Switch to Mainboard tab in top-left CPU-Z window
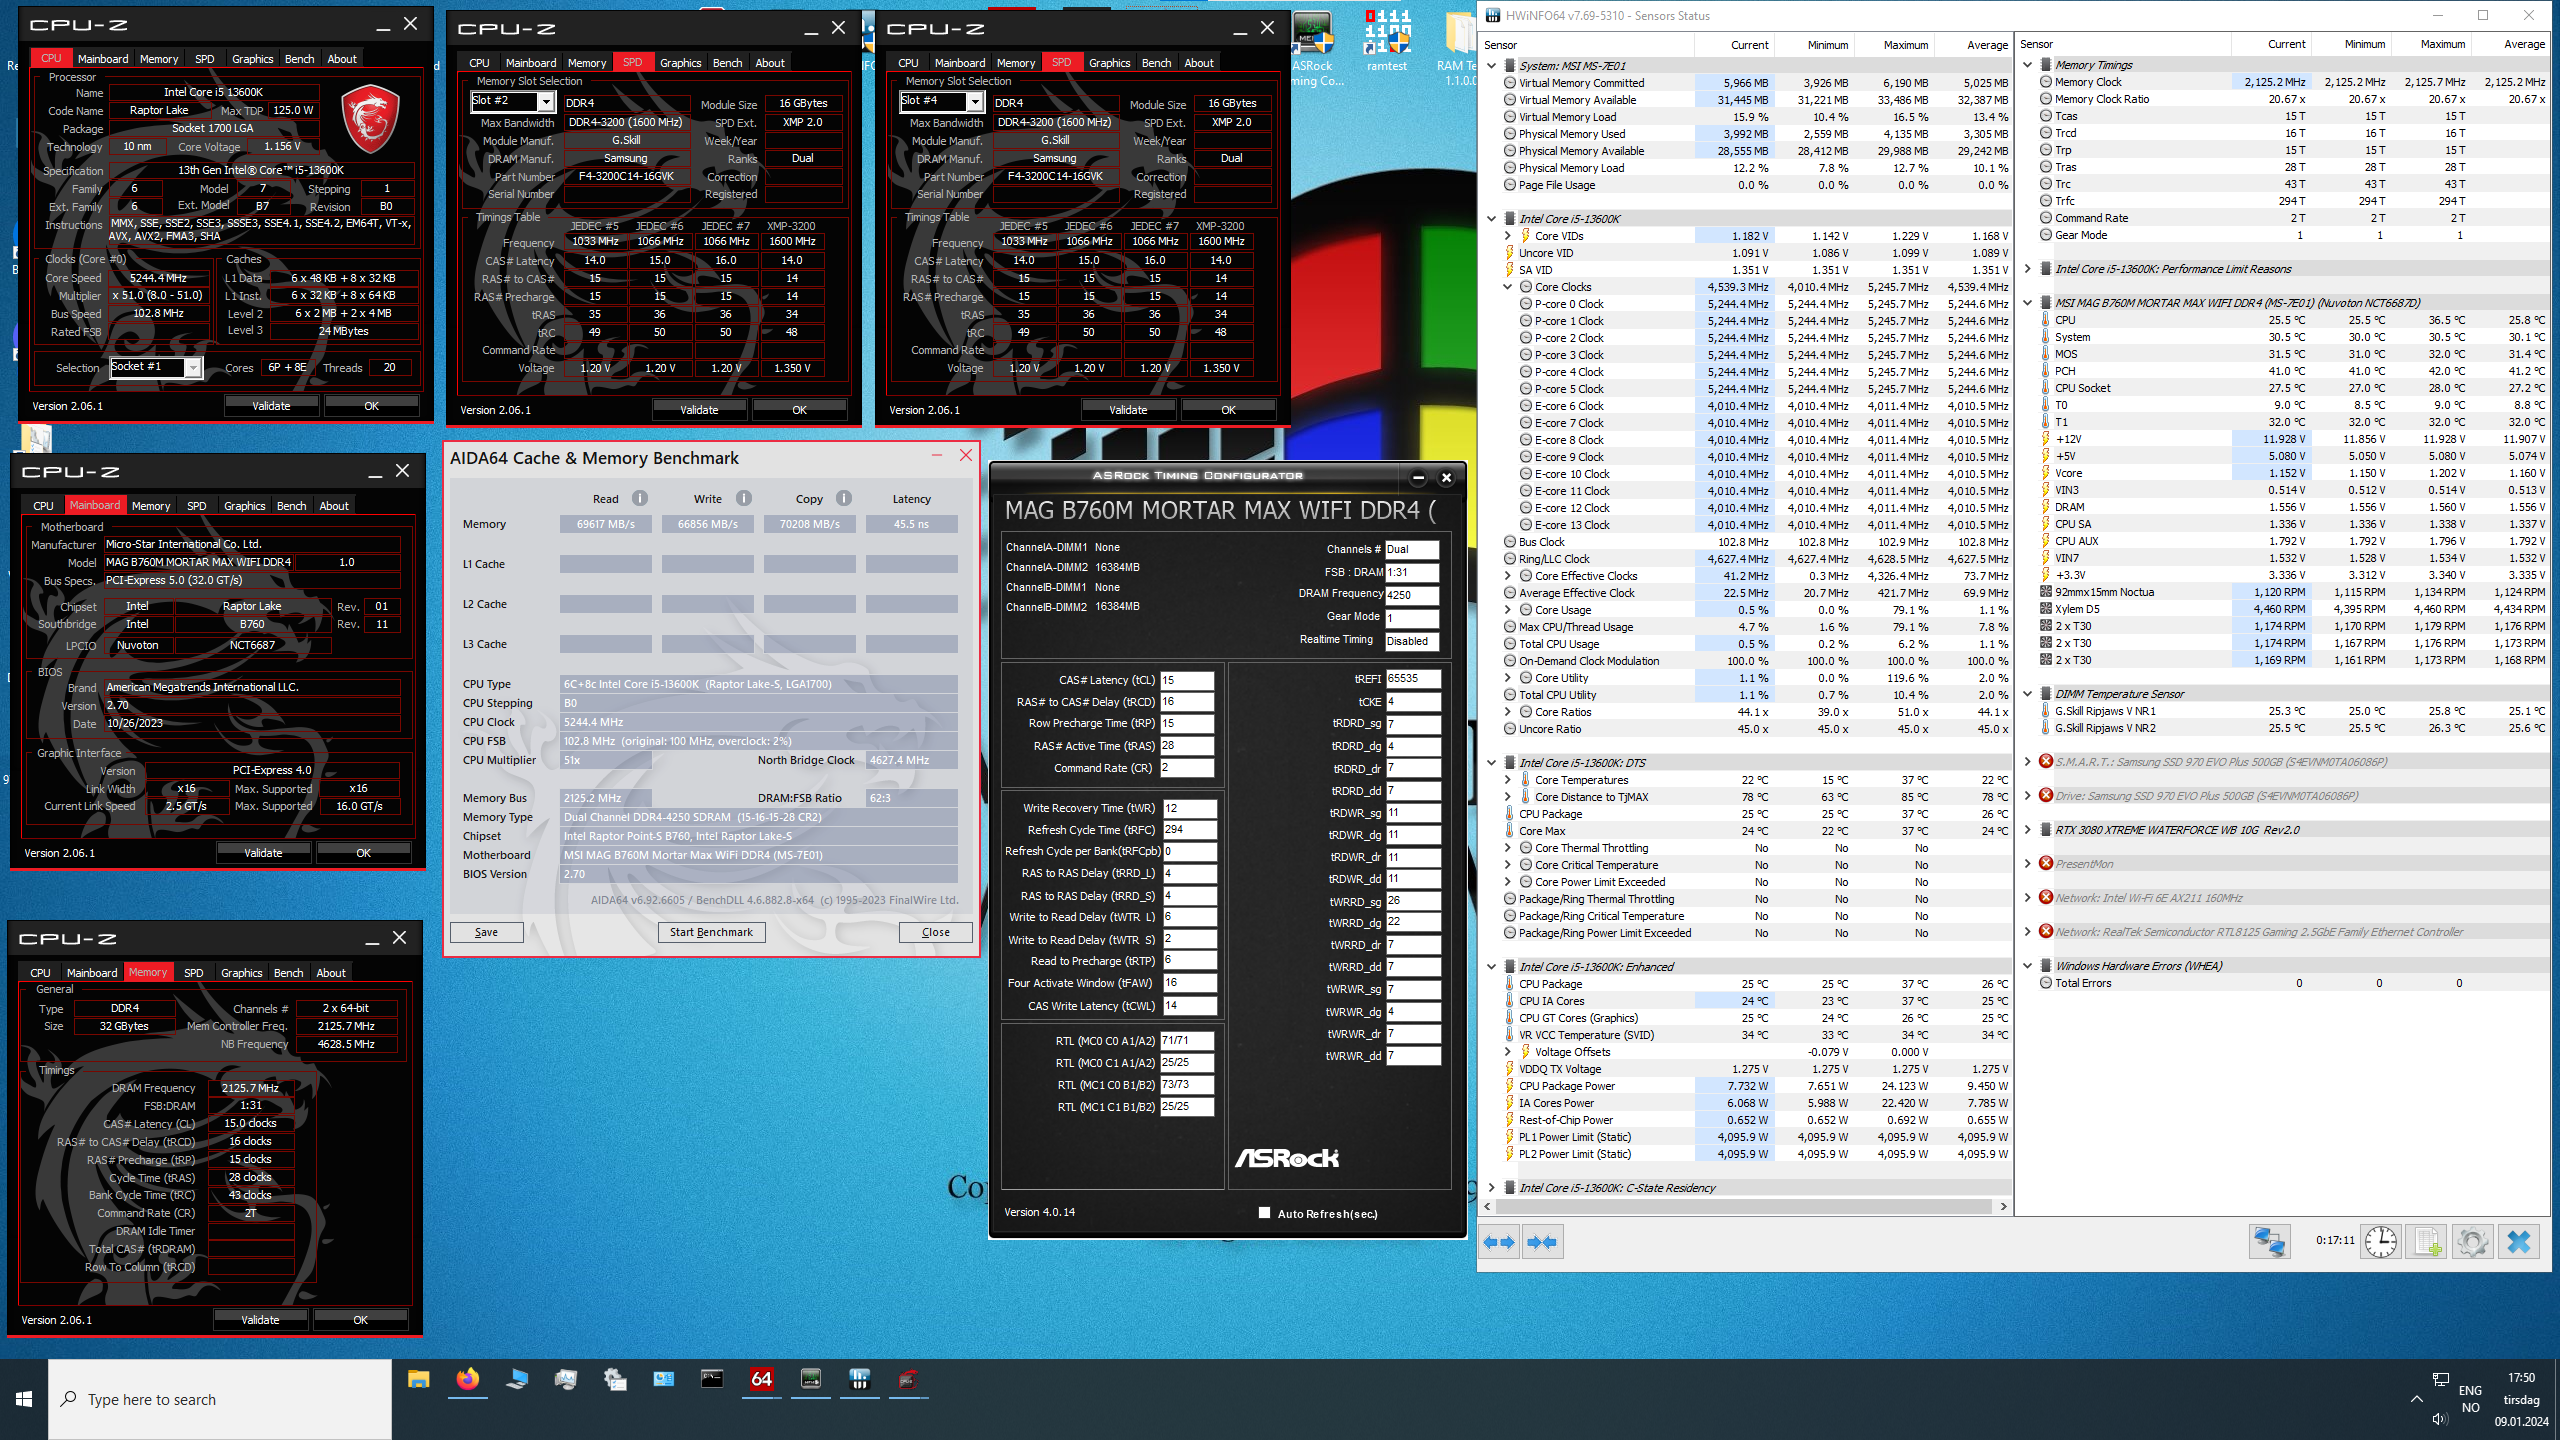This screenshot has width=2560, height=1440. tap(103, 59)
